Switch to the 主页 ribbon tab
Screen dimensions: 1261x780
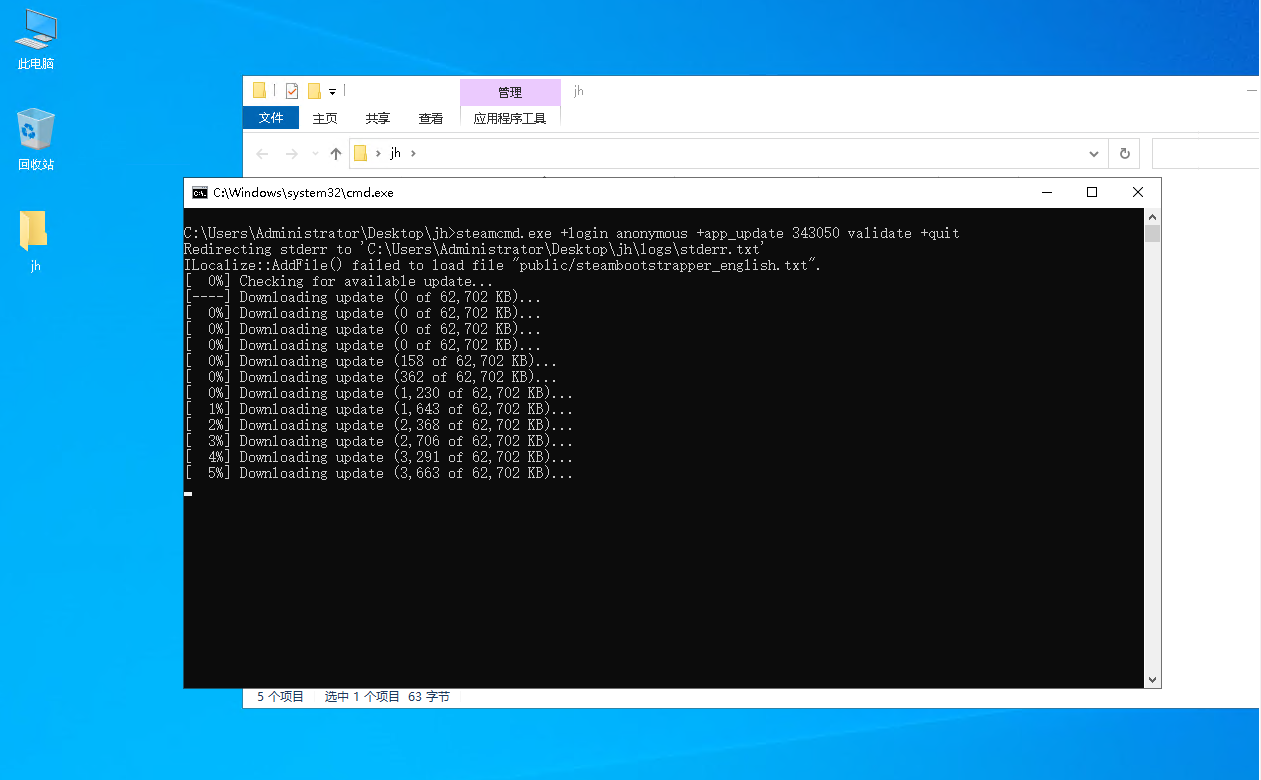click(x=325, y=118)
